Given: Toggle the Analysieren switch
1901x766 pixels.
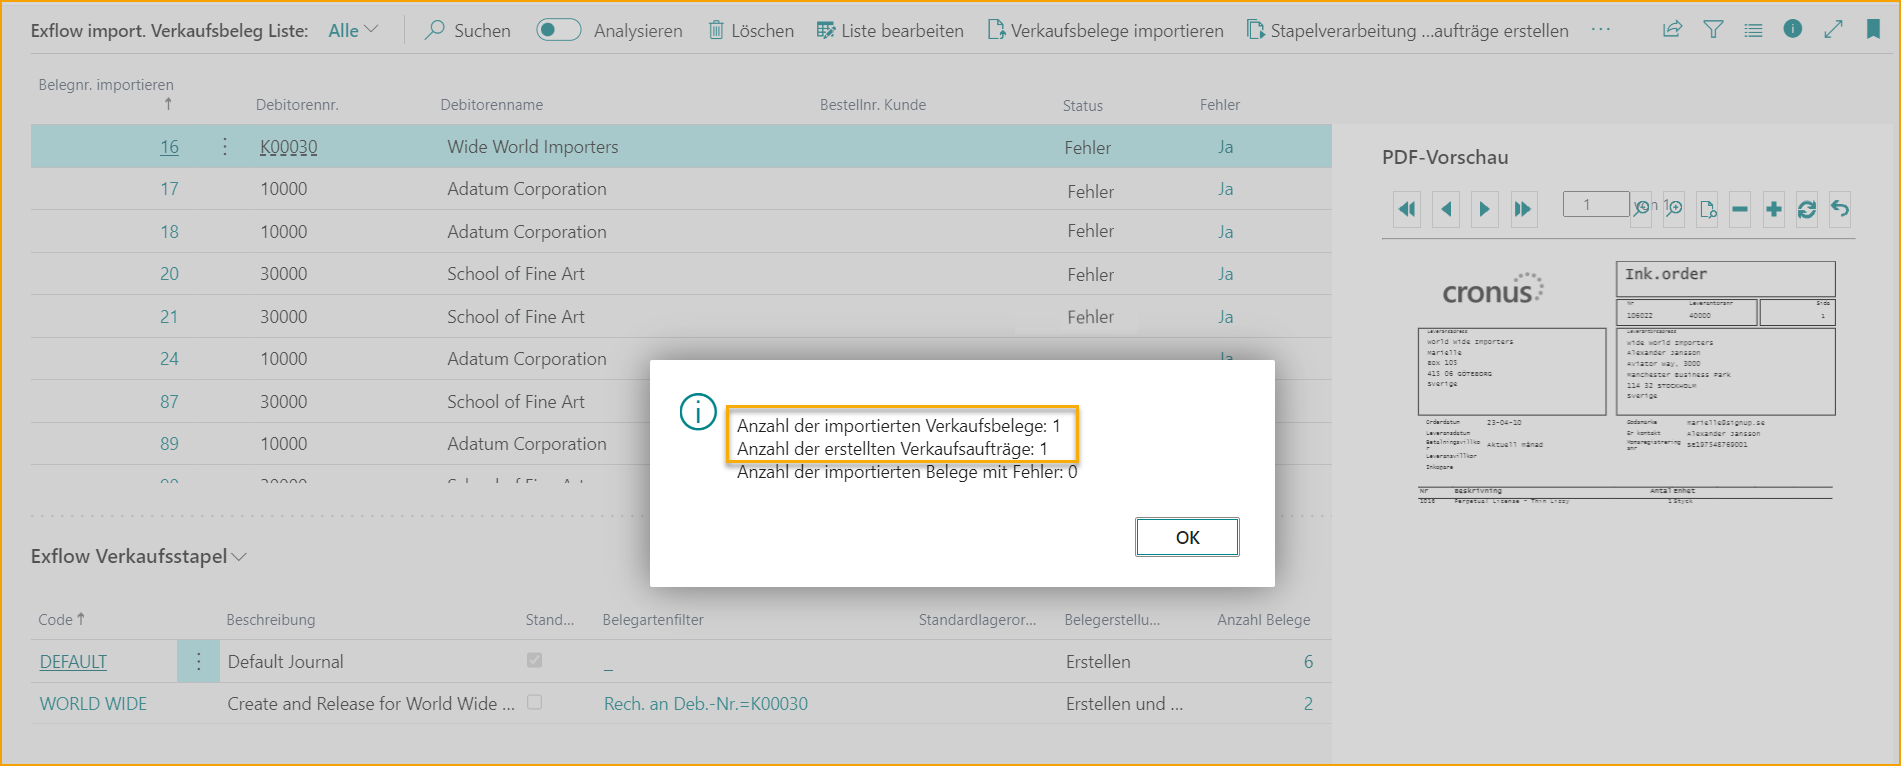Looking at the screenshot, I should pos(558,30).
